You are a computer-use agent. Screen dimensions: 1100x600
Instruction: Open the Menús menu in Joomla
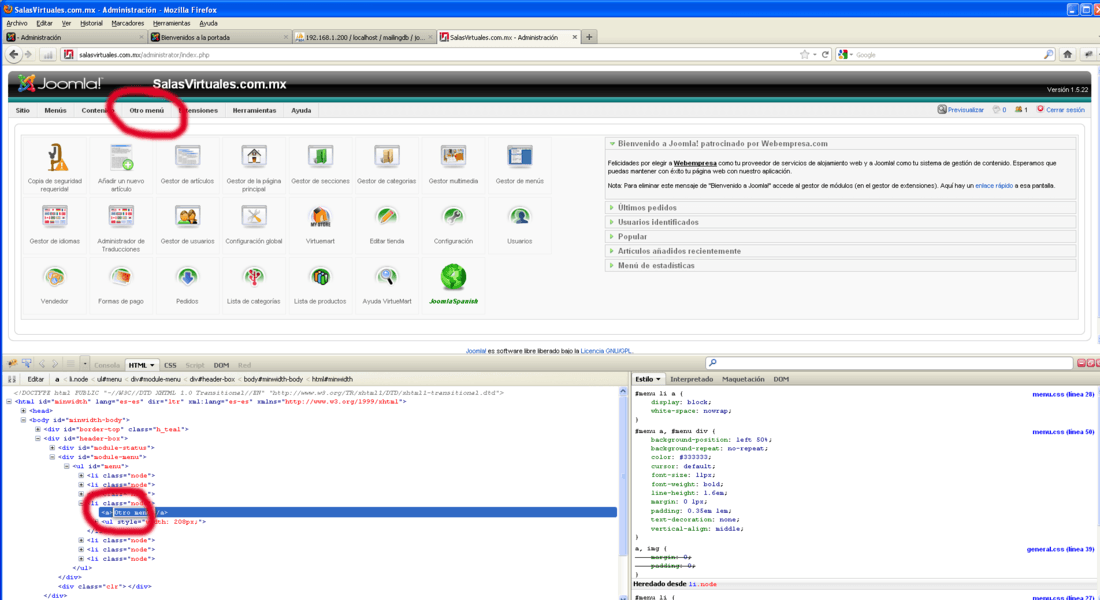pyautogui.click(x=55, y=110)
